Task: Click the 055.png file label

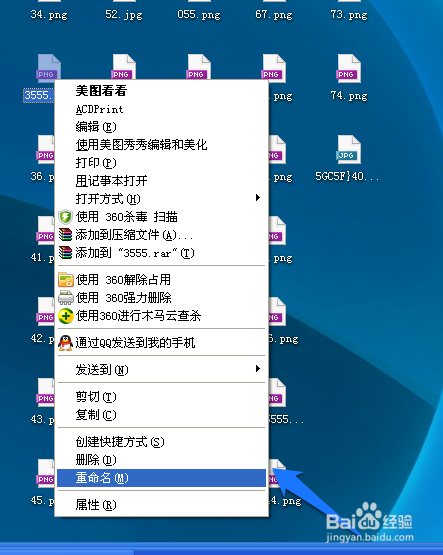Action: pos(199,15)
